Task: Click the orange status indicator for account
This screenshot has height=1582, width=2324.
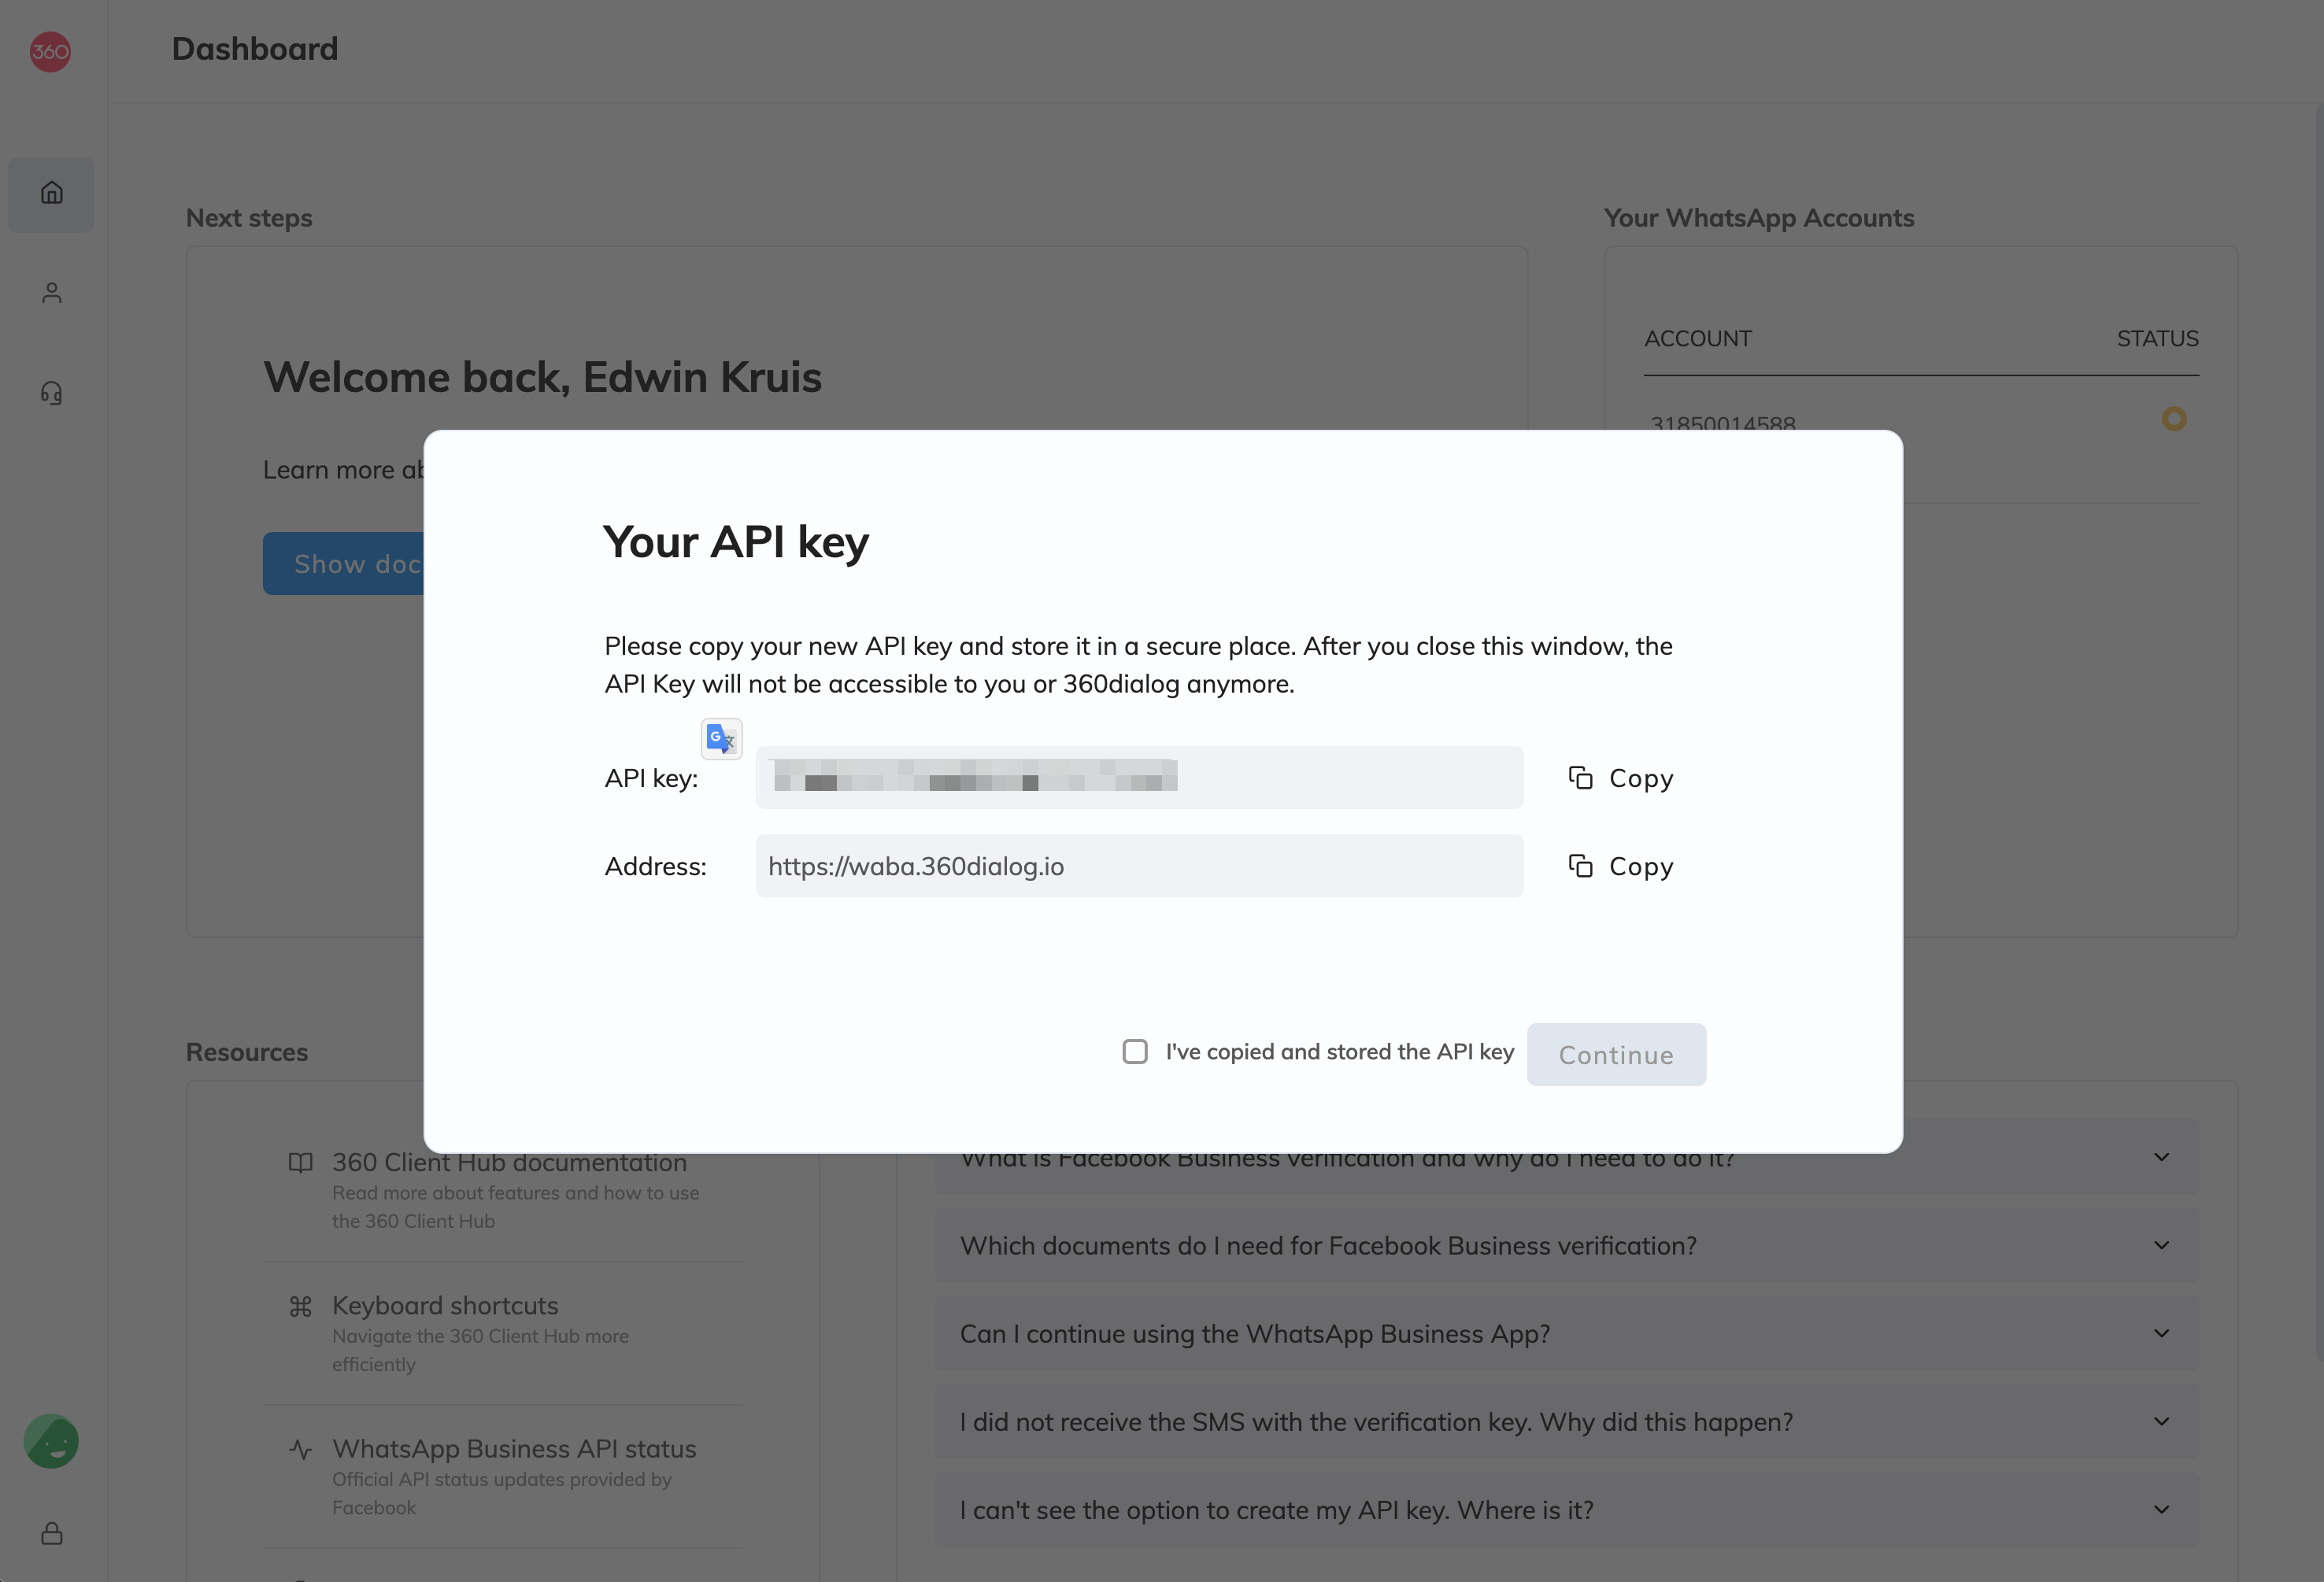Action: click(2174, 418)
